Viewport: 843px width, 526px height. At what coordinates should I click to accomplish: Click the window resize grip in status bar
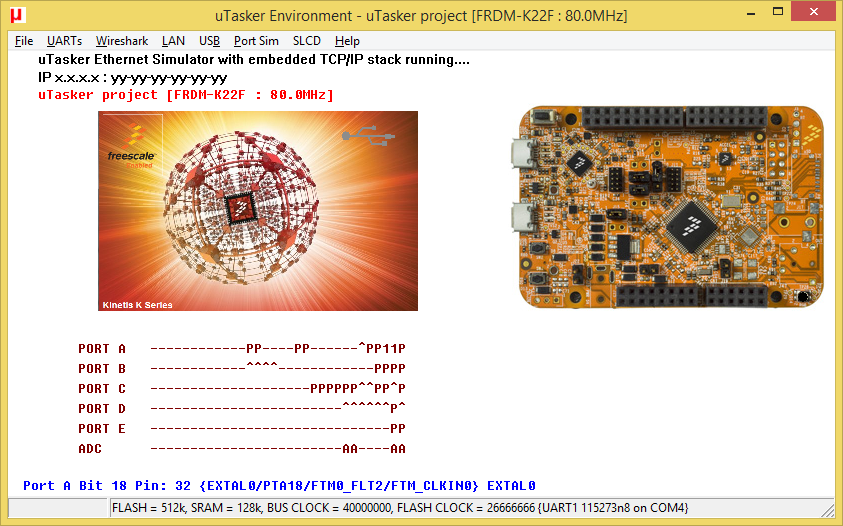(x=828, y=509)
